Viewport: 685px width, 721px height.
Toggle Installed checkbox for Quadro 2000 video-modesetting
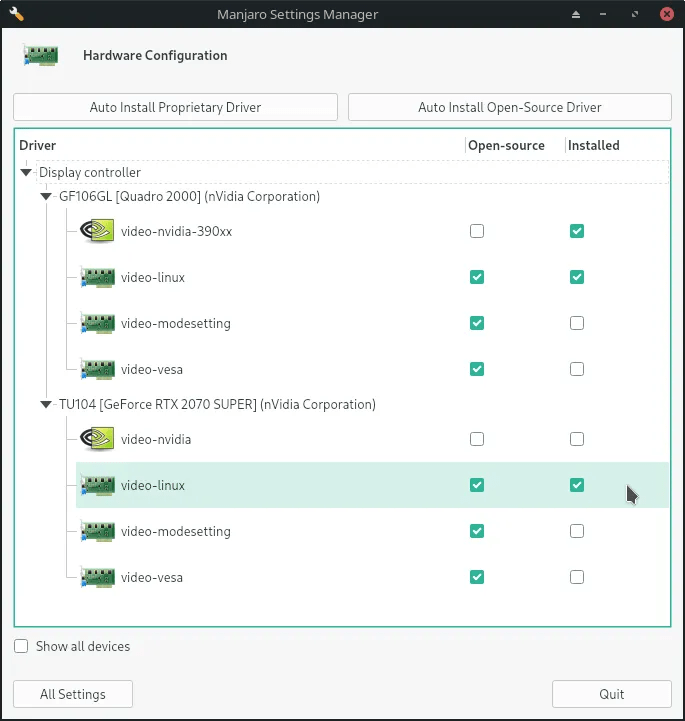[x=577, y=323]
